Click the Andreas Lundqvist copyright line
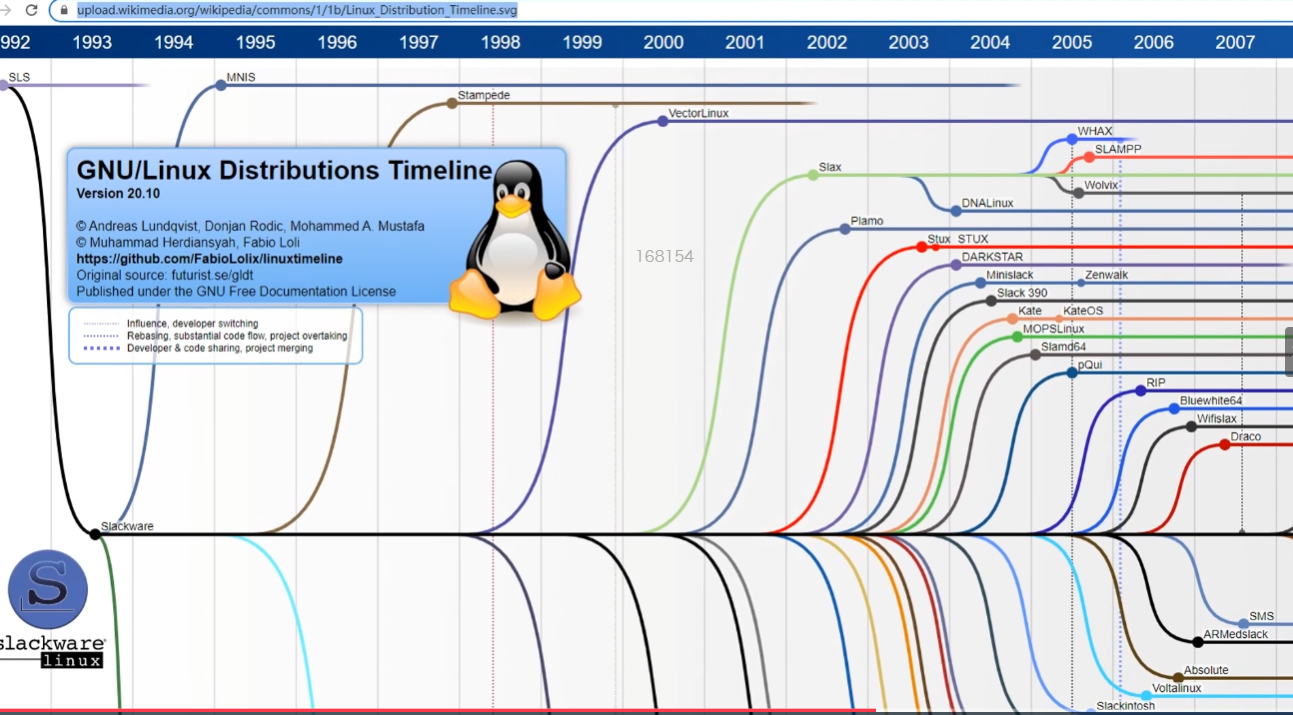Screen dimensions: 1293x715 click(250, 226)
